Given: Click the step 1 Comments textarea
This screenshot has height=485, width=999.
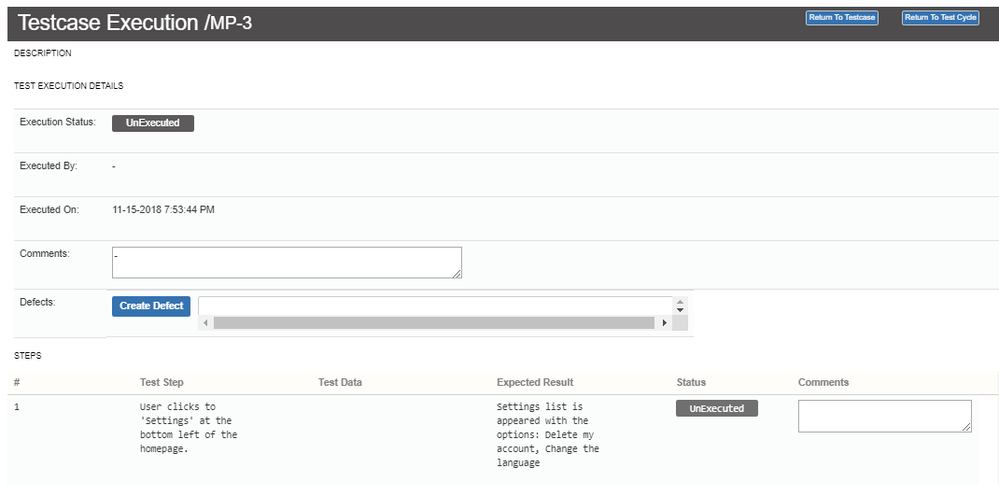Looking at the screenshot, I should point(884,416).
